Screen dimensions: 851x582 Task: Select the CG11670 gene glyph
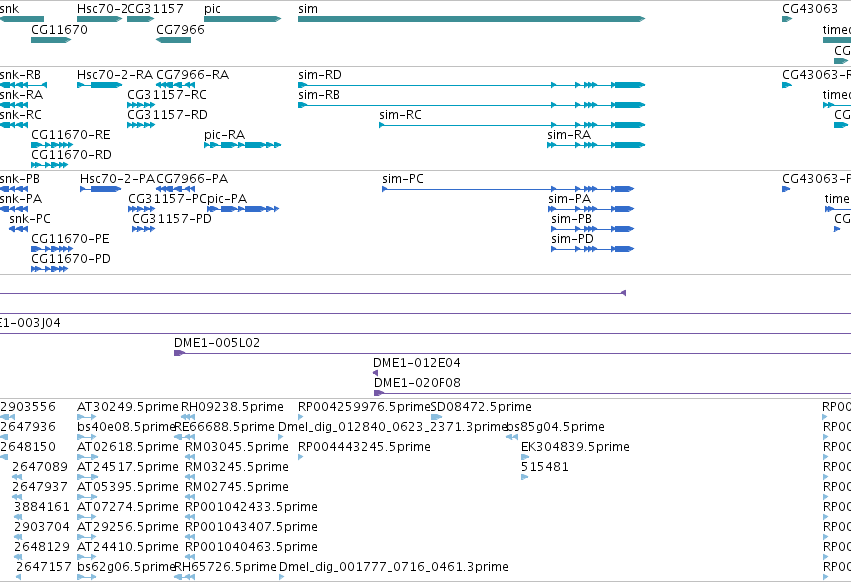tap(51, 40)
